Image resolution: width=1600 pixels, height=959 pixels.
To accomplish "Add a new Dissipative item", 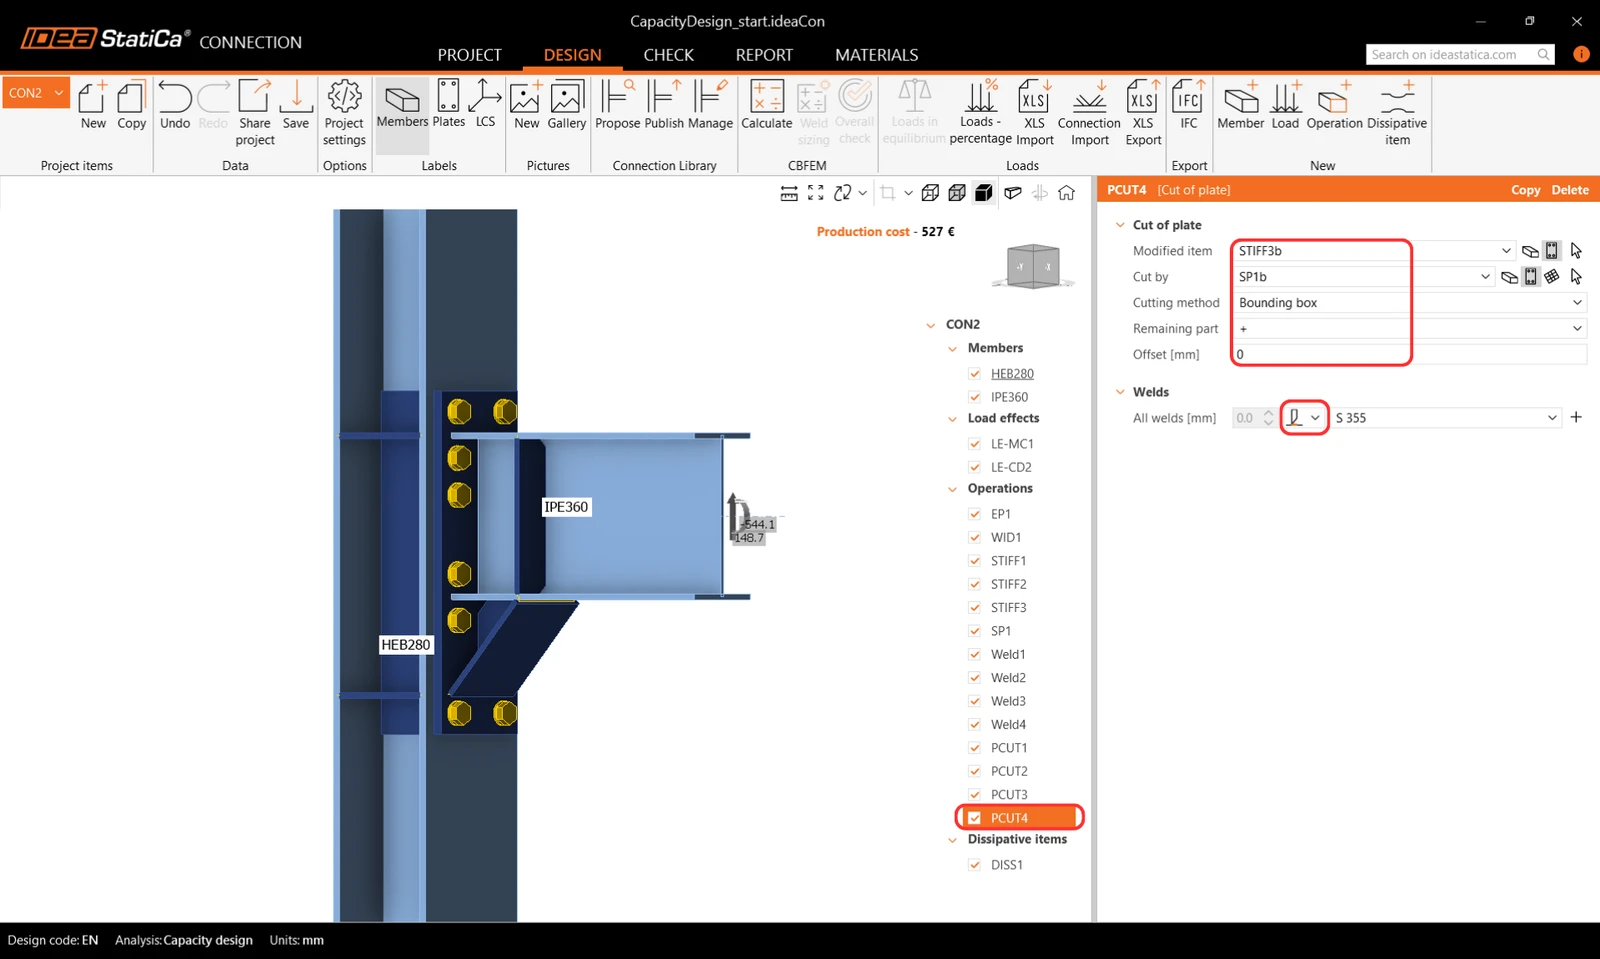I will [x=1397, y=113].
